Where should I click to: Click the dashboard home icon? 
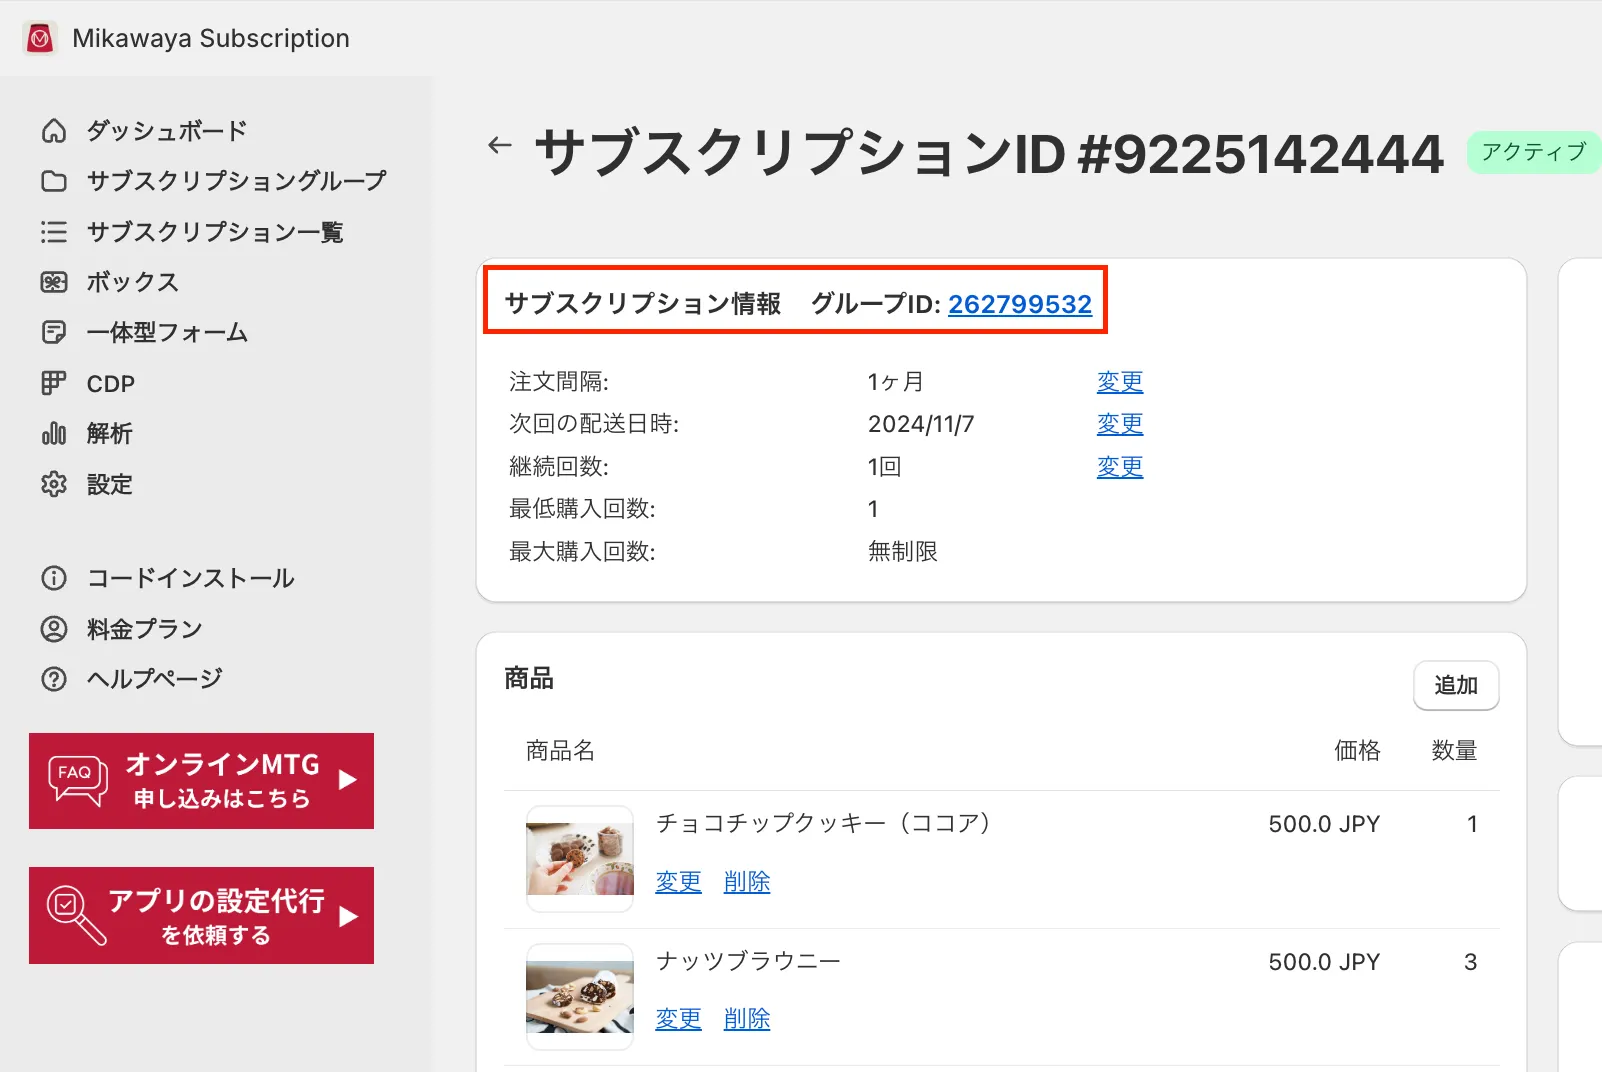coord(54,131)
